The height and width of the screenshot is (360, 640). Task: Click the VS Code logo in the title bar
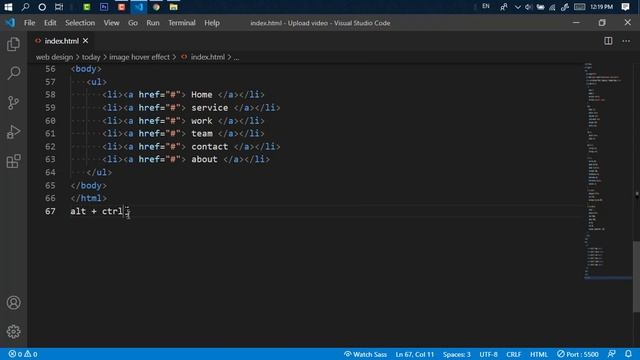10,23
